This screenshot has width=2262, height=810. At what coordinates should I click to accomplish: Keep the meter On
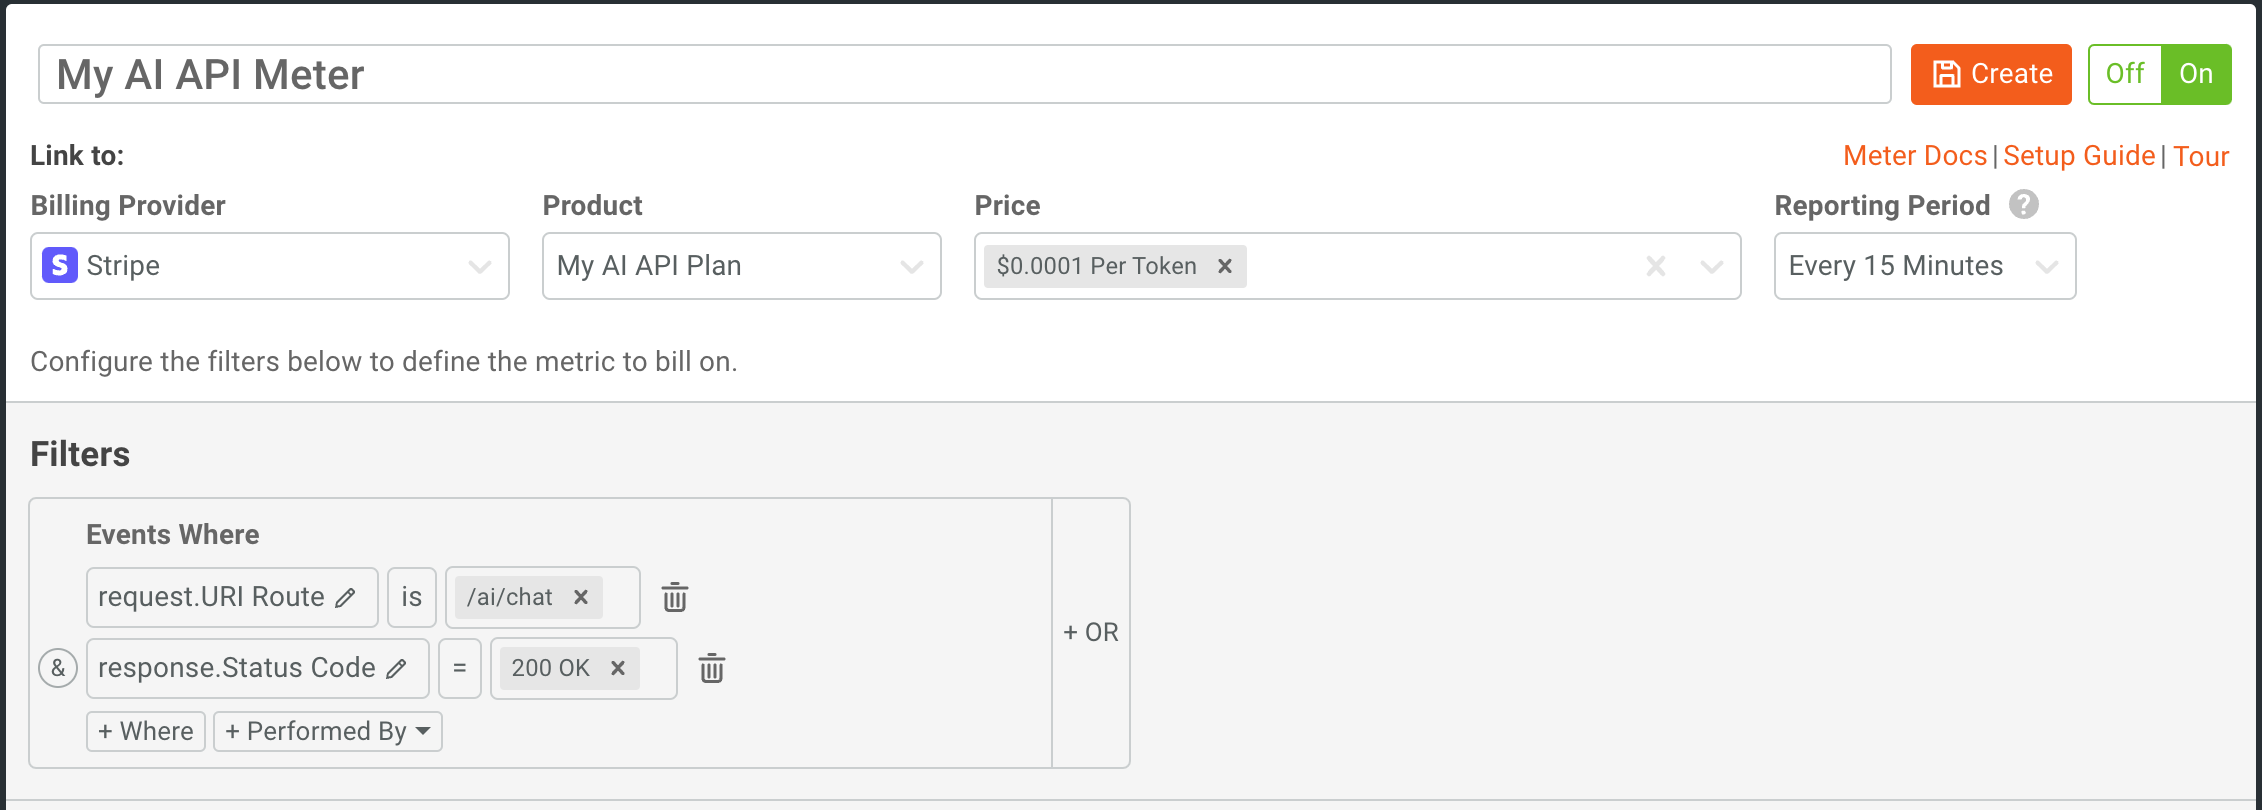click(2196, 73)
